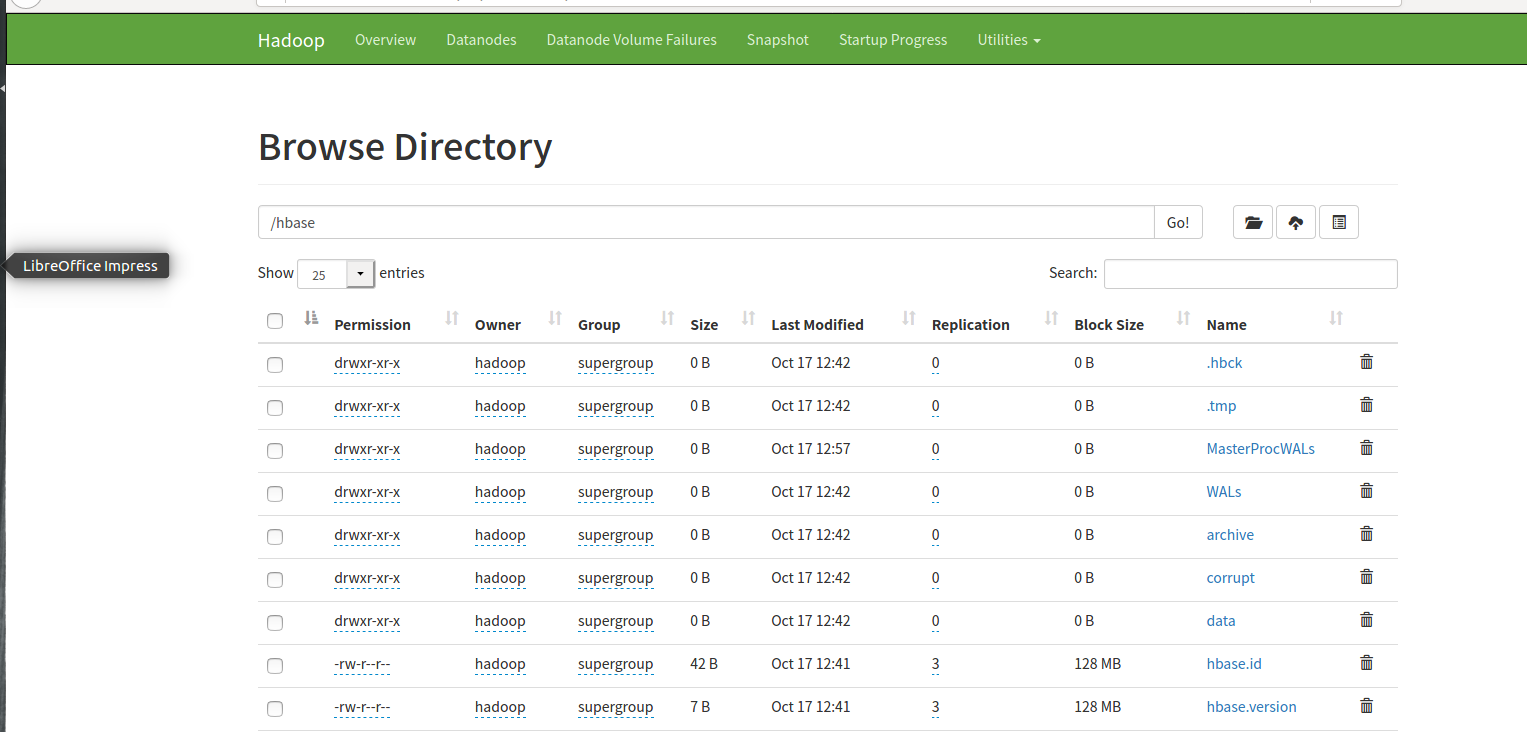Open the Startup Progress page

(x=893, y=40)
